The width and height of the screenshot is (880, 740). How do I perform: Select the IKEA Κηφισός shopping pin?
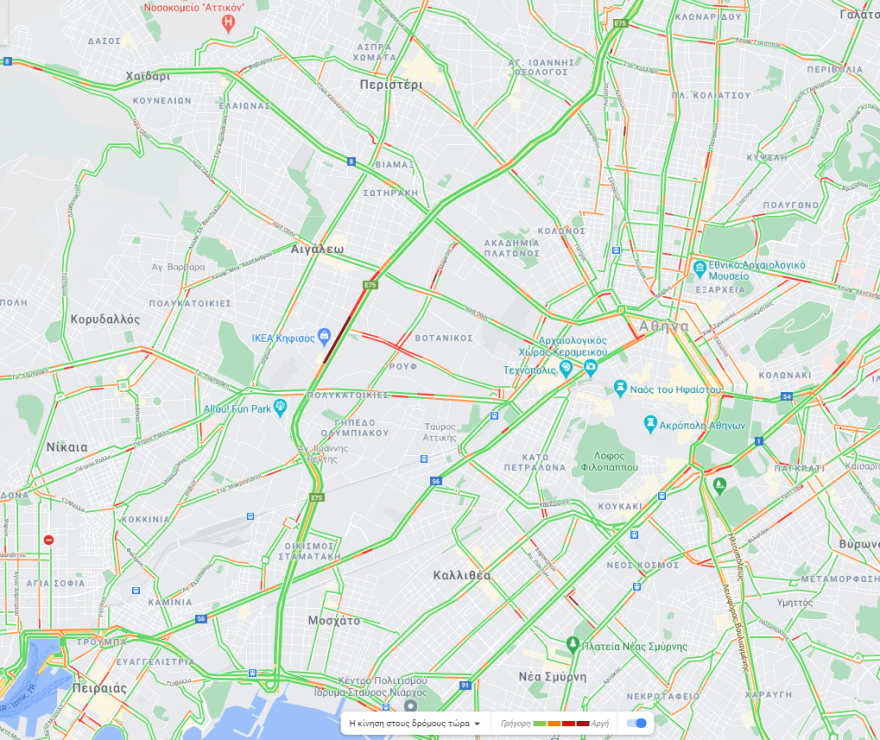coord(324,336)
